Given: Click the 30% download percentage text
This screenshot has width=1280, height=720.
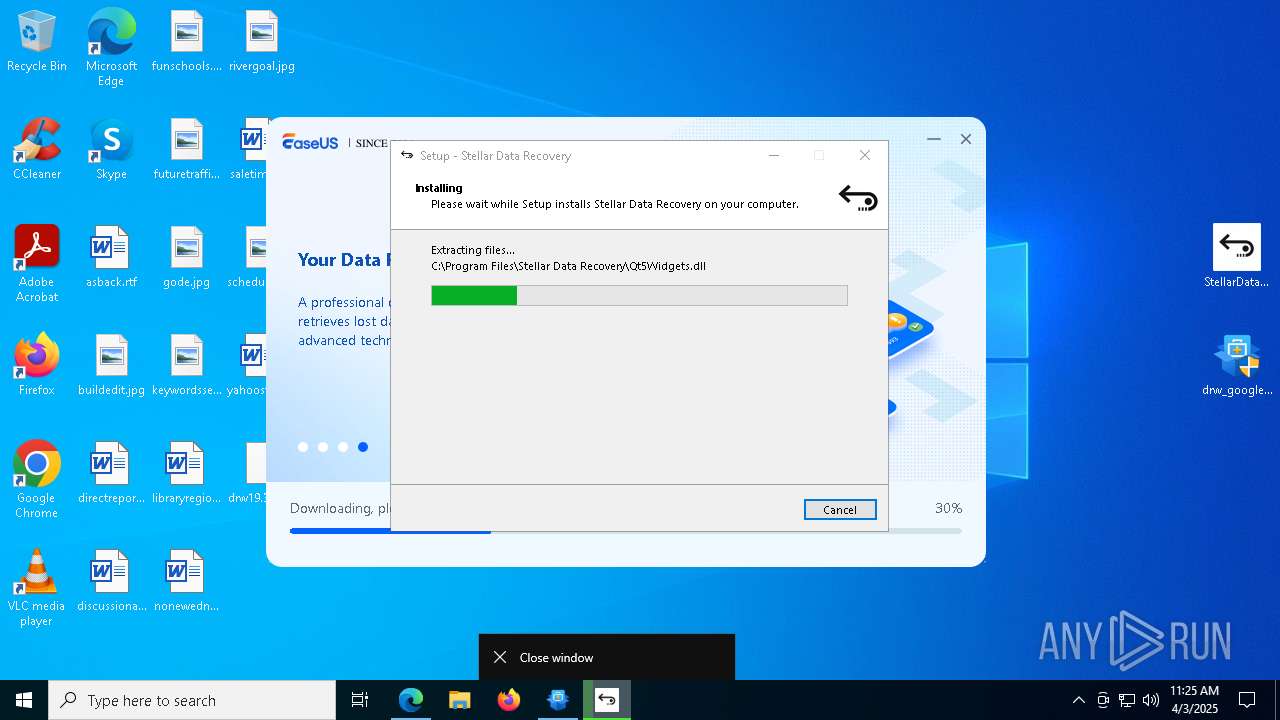Looking at the screenshot, I should [948, 508].
